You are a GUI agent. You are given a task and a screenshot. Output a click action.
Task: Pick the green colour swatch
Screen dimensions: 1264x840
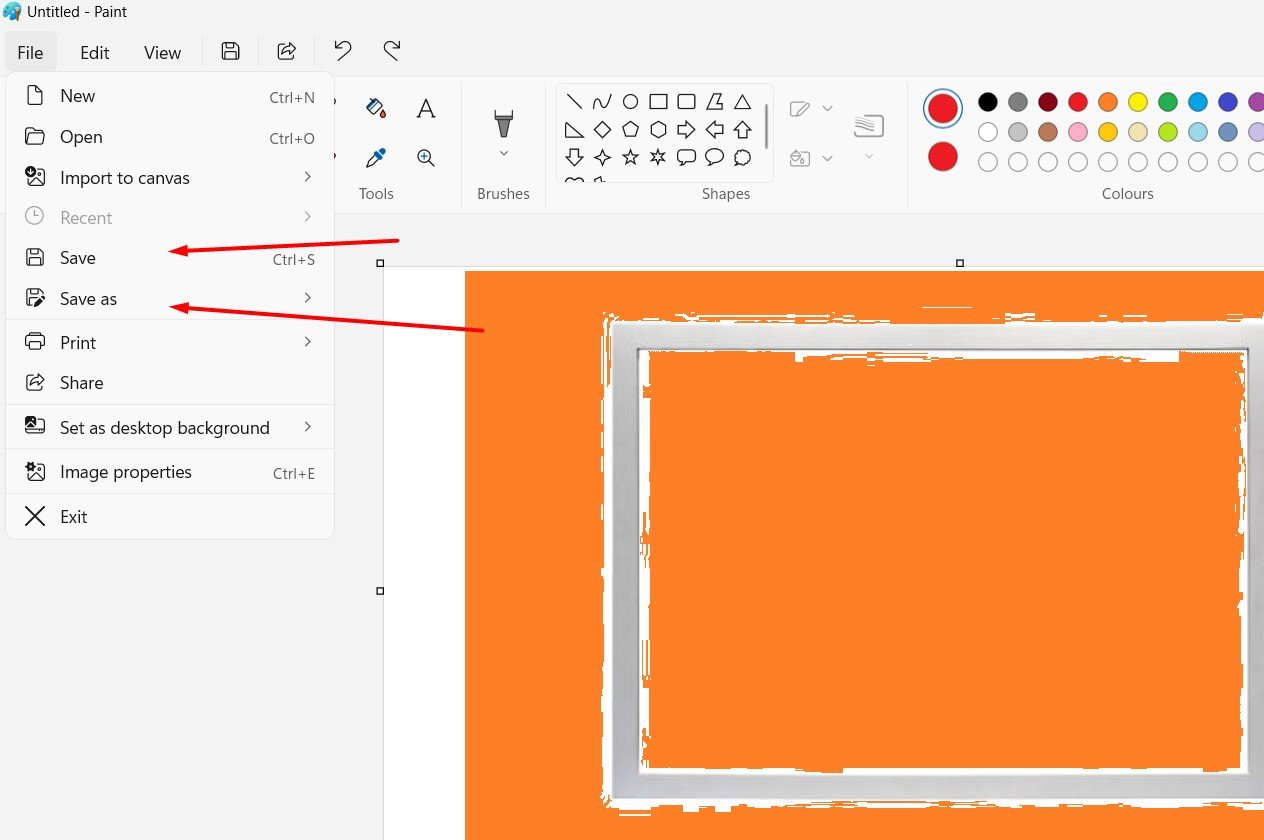(1168, 101)
